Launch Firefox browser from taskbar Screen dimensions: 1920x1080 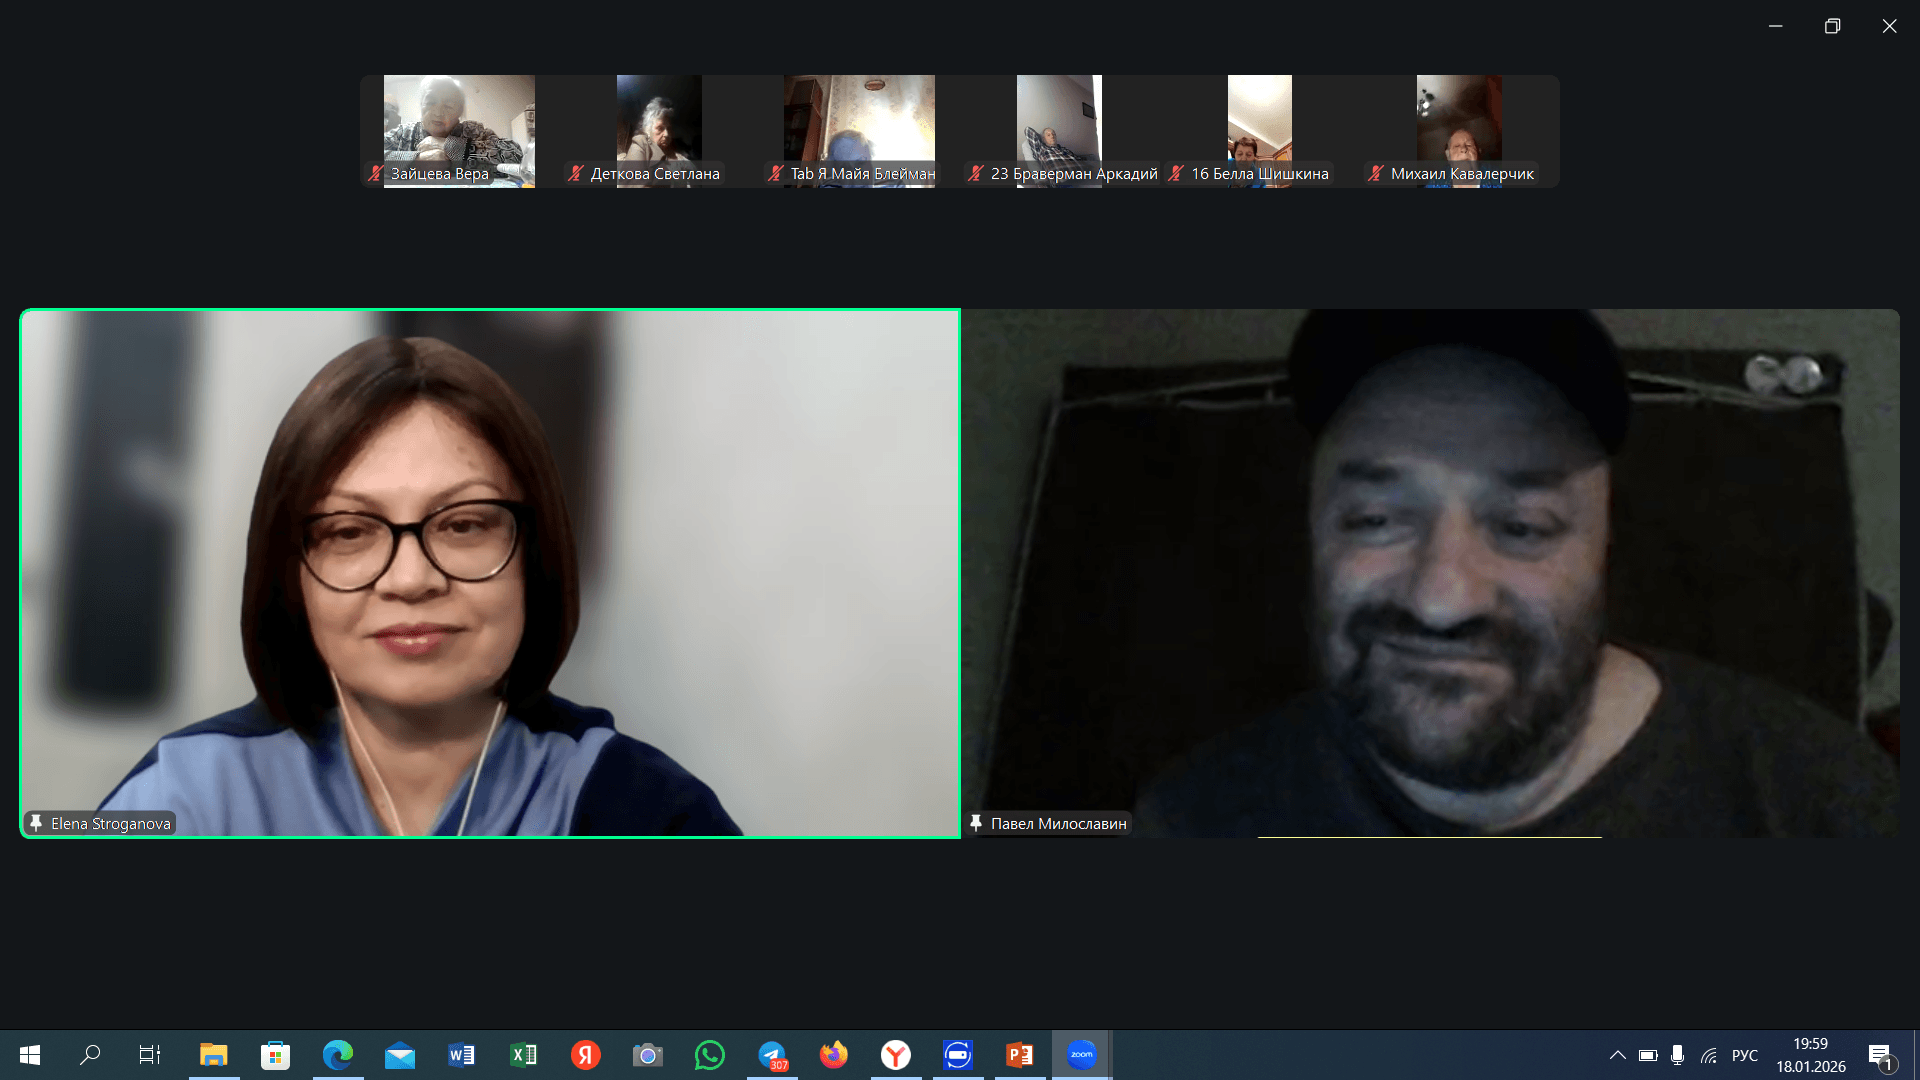point(834,1055)
